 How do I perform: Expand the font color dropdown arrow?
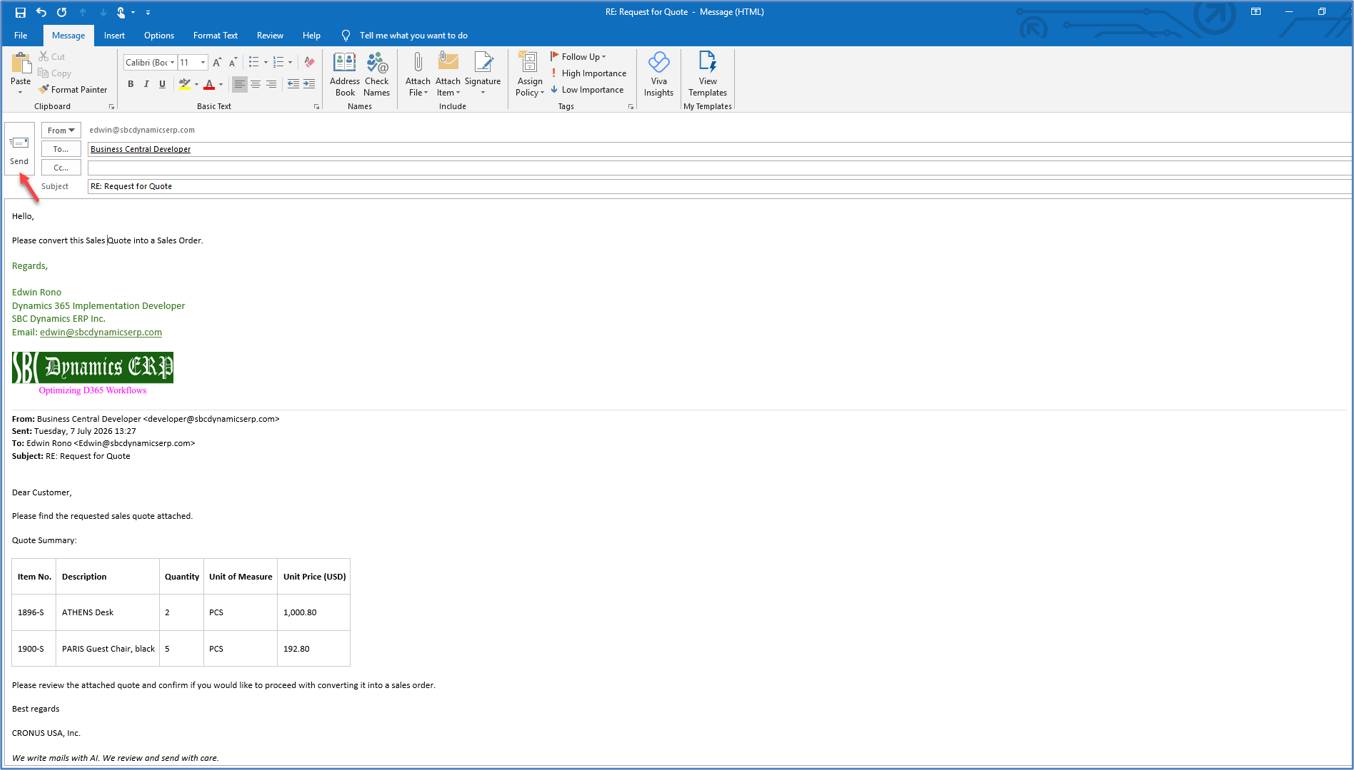(x=221, y=84)
